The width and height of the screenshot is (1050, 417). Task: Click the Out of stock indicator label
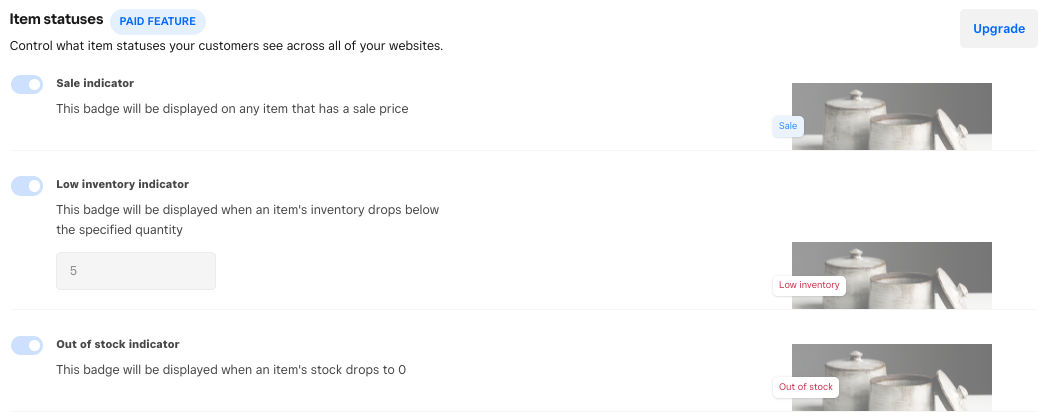118,344
